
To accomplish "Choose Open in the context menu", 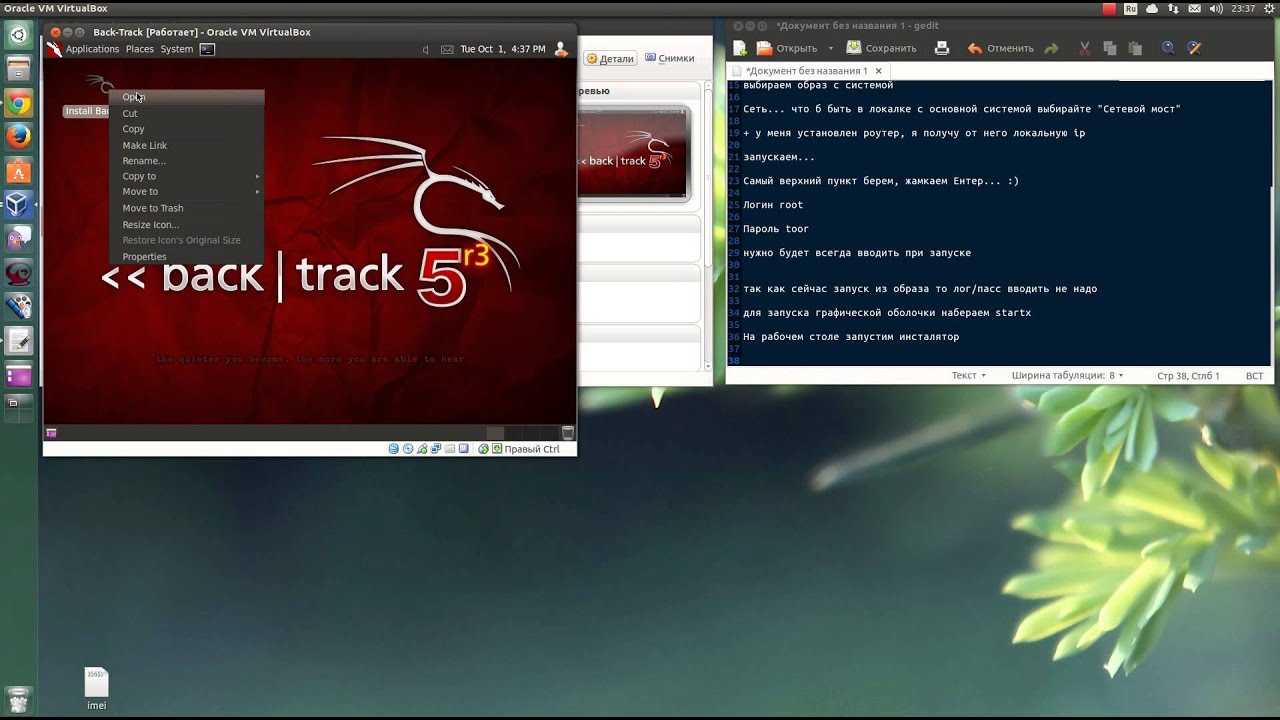I will 186,97.
